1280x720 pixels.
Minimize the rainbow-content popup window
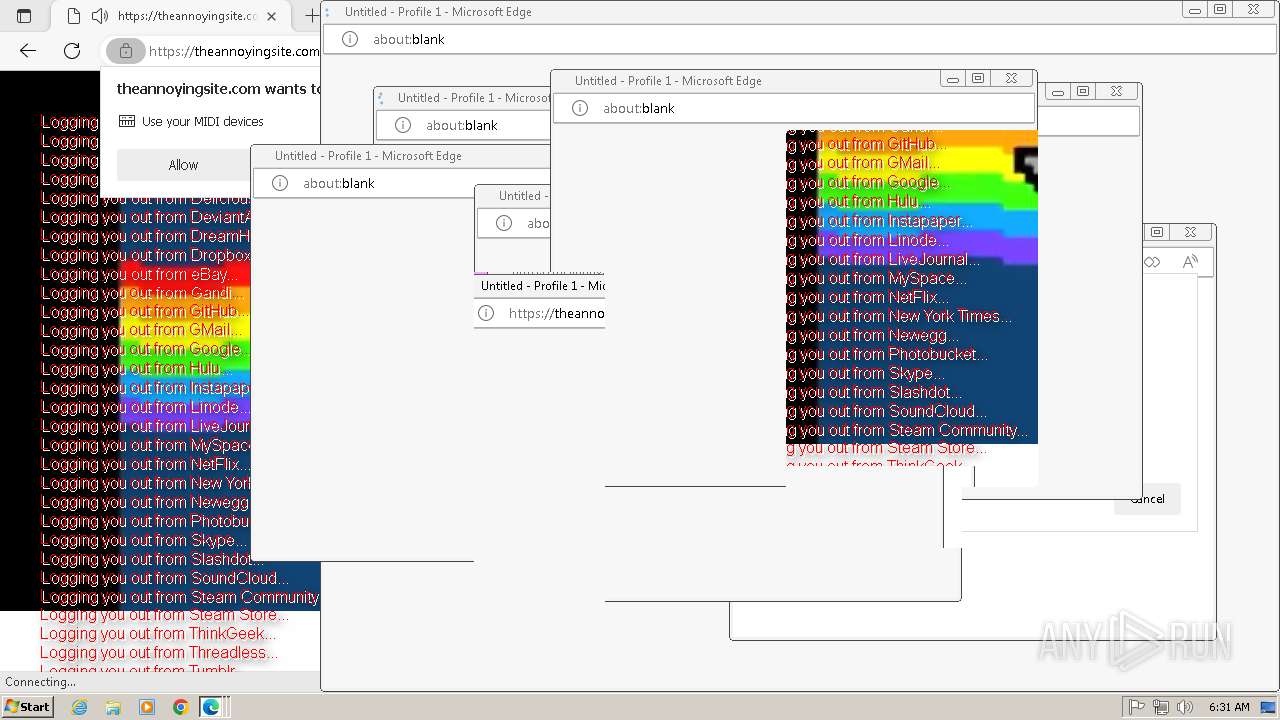[953, 79]
